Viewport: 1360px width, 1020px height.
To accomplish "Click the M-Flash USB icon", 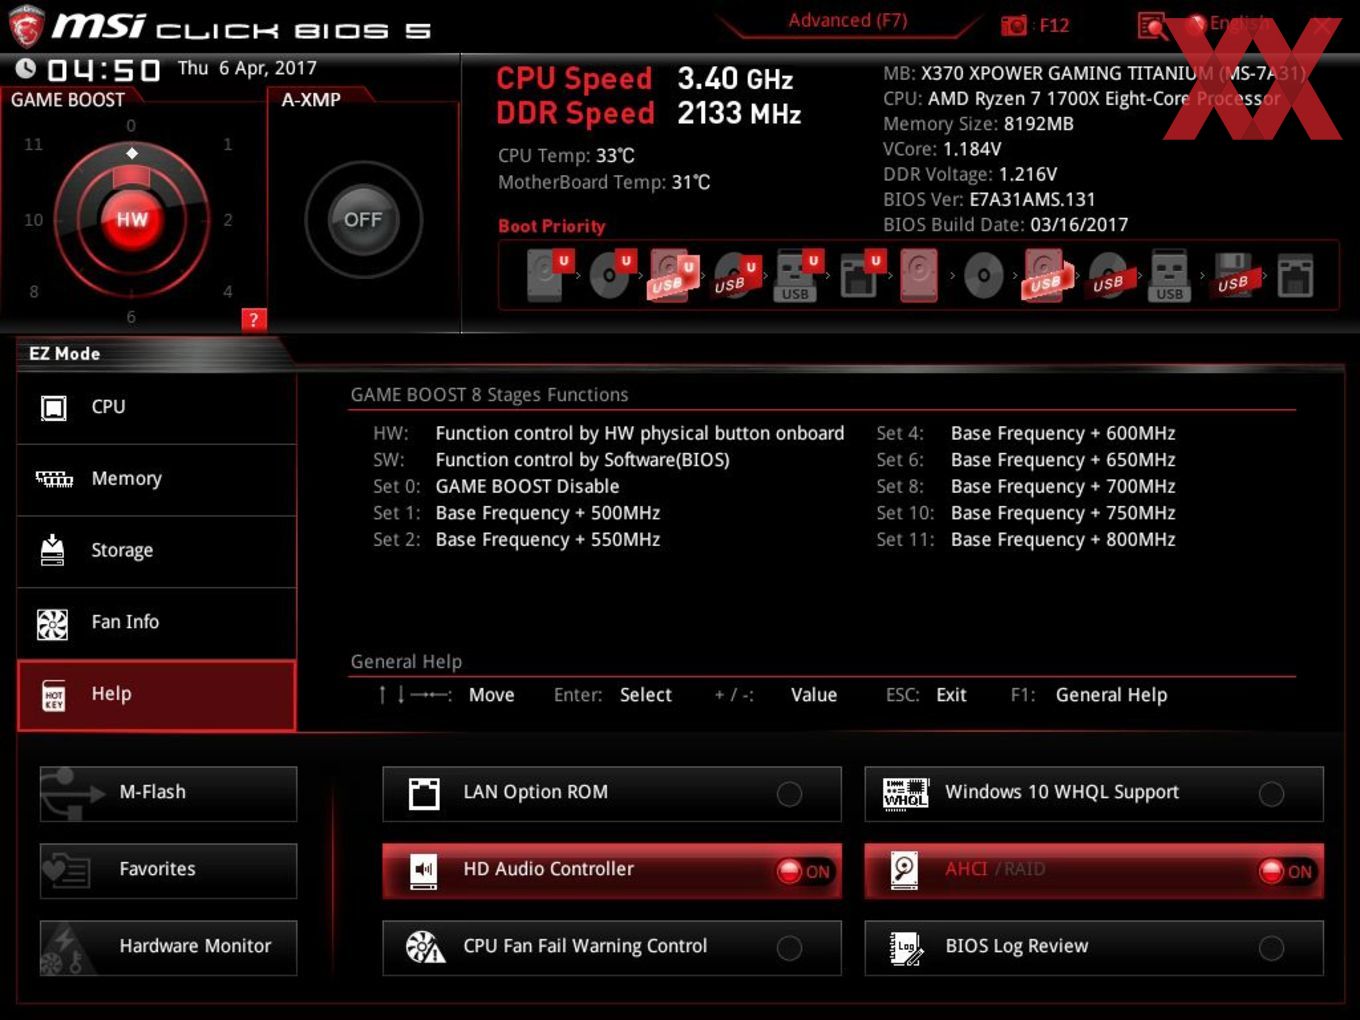I will [72, 793].
